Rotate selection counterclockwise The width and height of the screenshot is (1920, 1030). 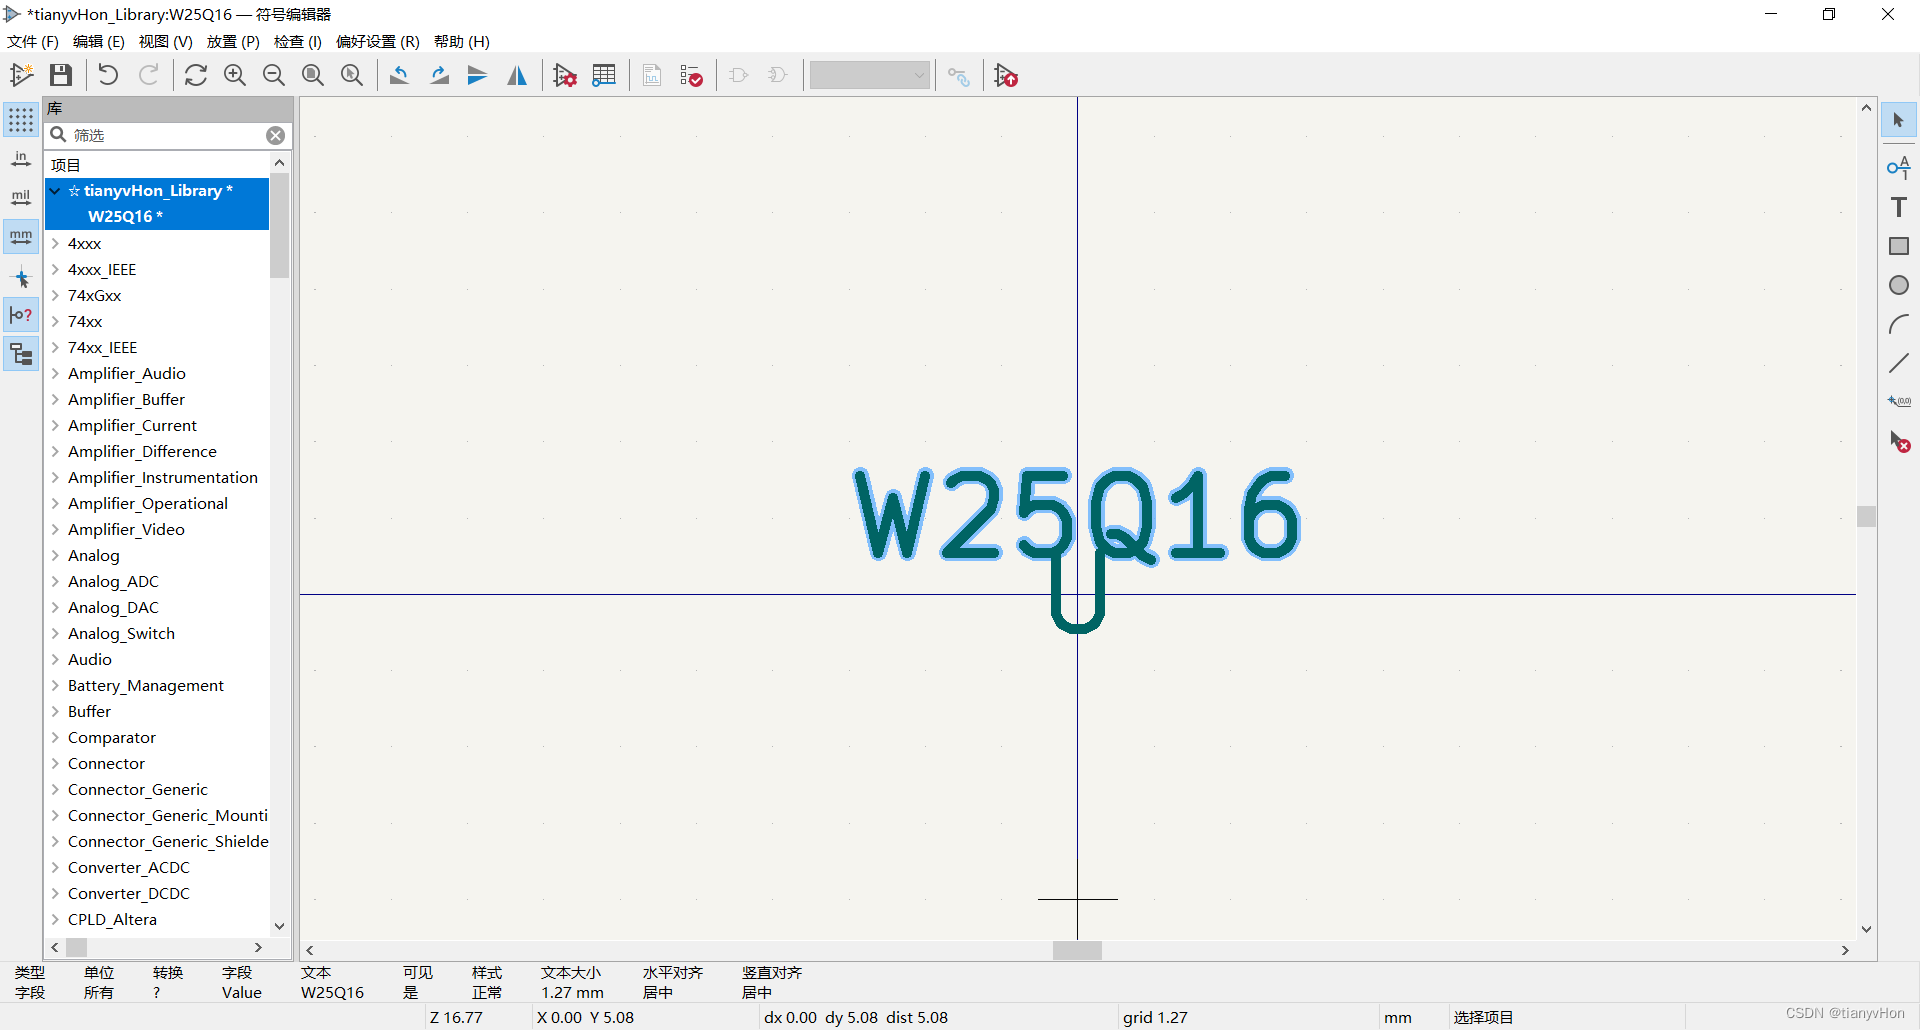pyautogui.click(x=399, y=75)
